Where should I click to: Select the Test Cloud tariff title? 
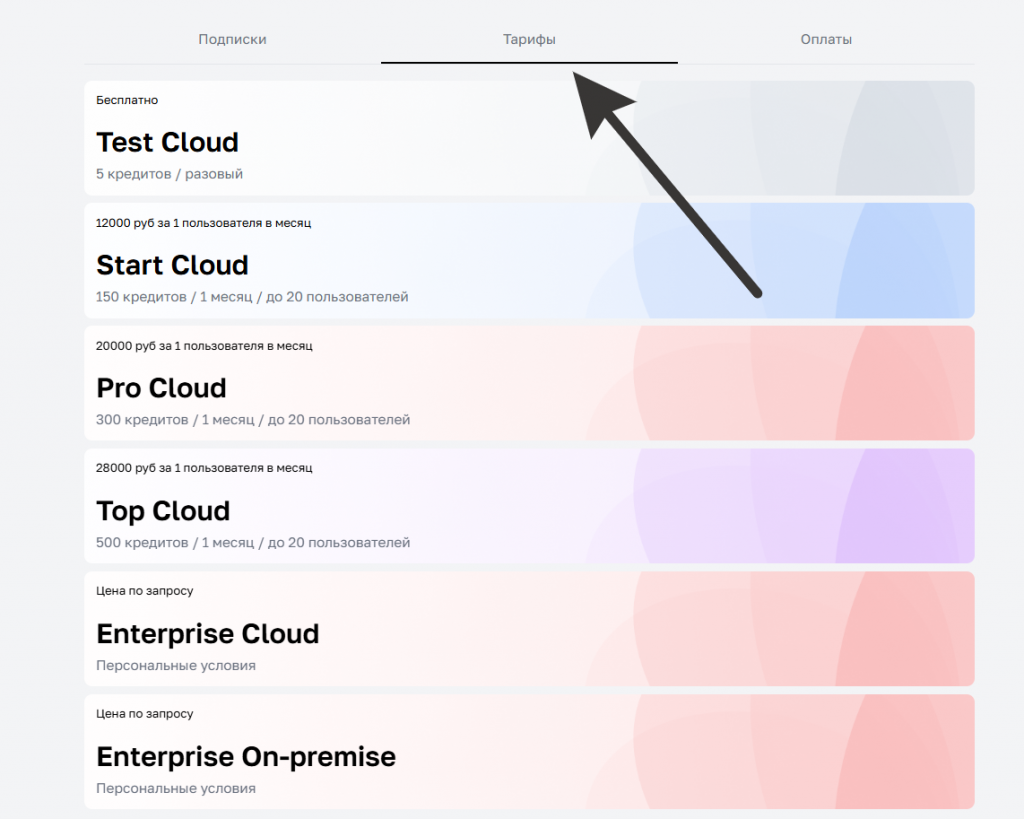click(x=167, y=142)
